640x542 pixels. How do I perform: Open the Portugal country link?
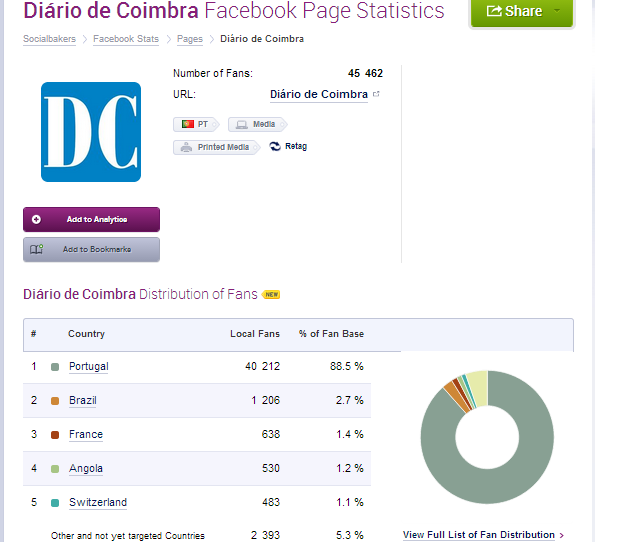(x=89, y=367)
